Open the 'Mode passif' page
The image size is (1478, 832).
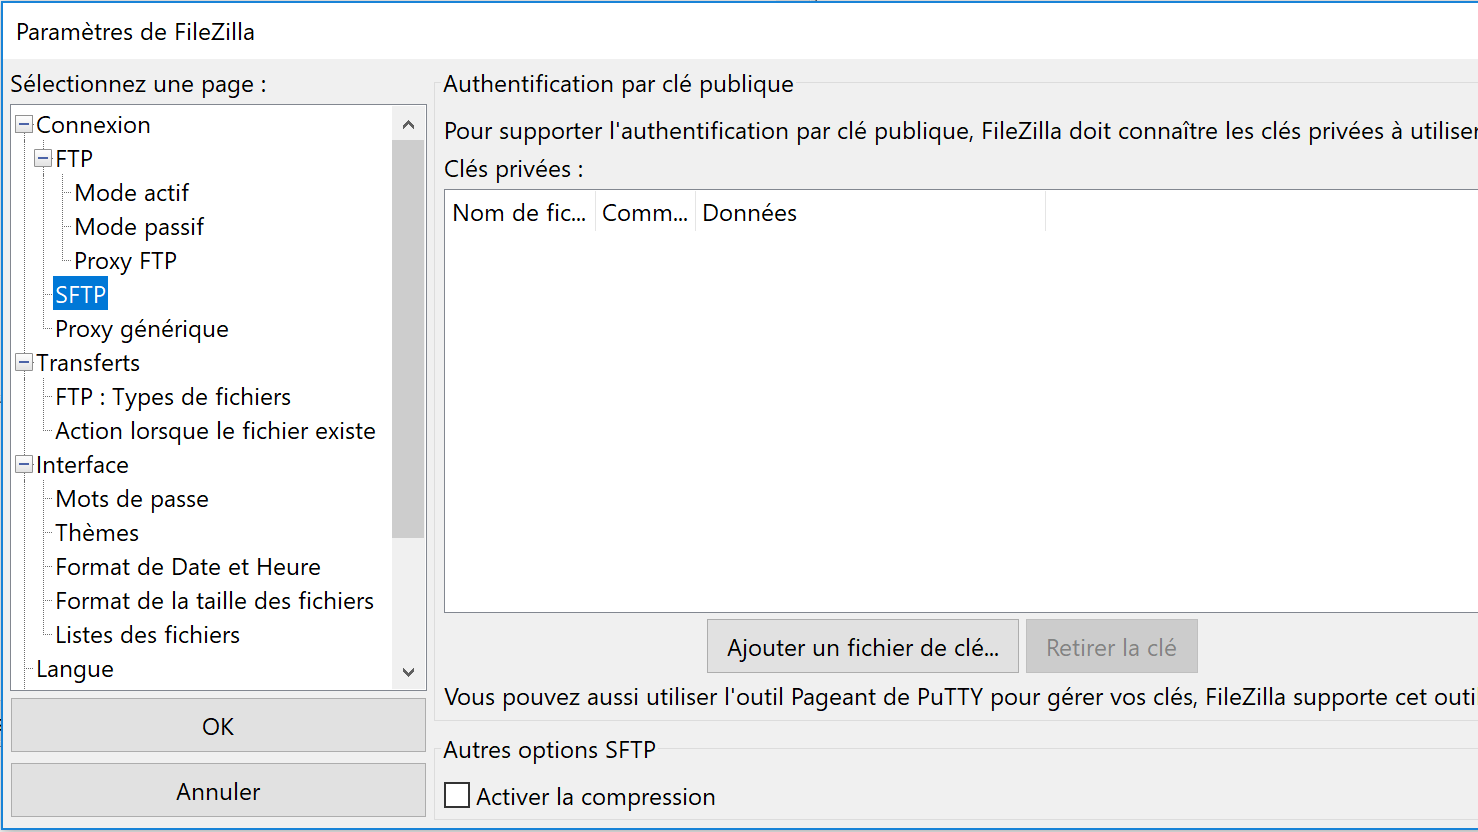(x=139, y=227)
